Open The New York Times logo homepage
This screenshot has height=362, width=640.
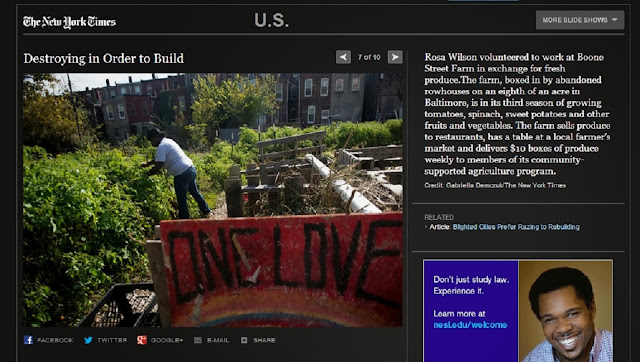(69, 22)
